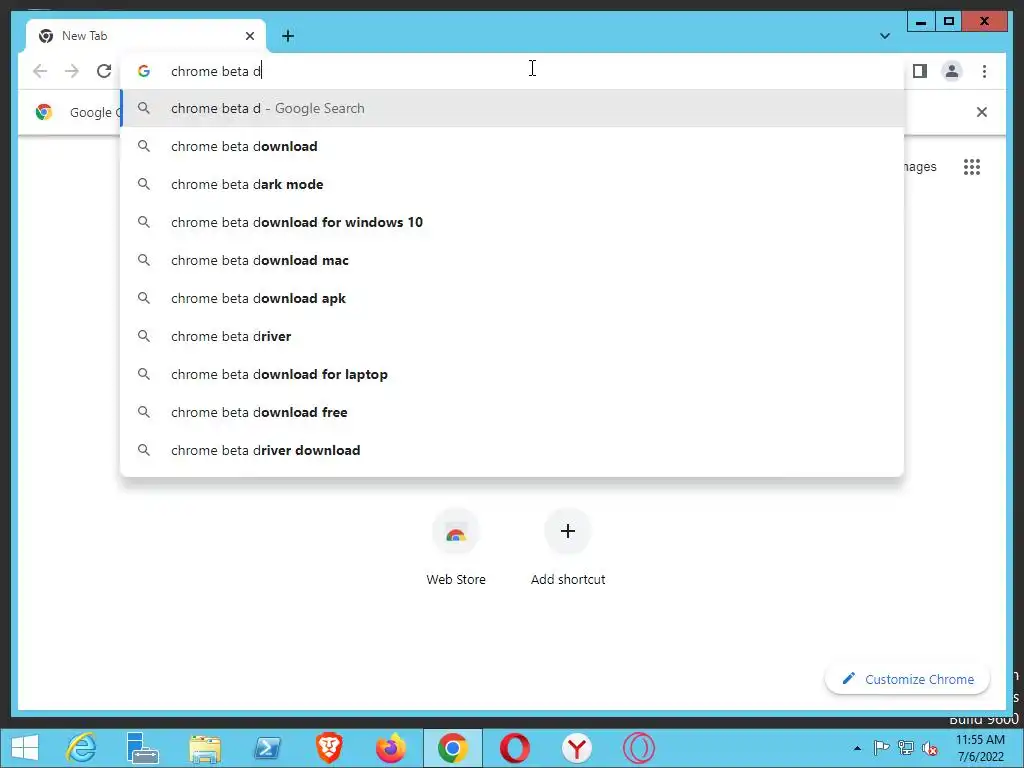This screenshot has width=1024, height=768.
Task: Toggle the side panel icon
Action: [920, 71]
